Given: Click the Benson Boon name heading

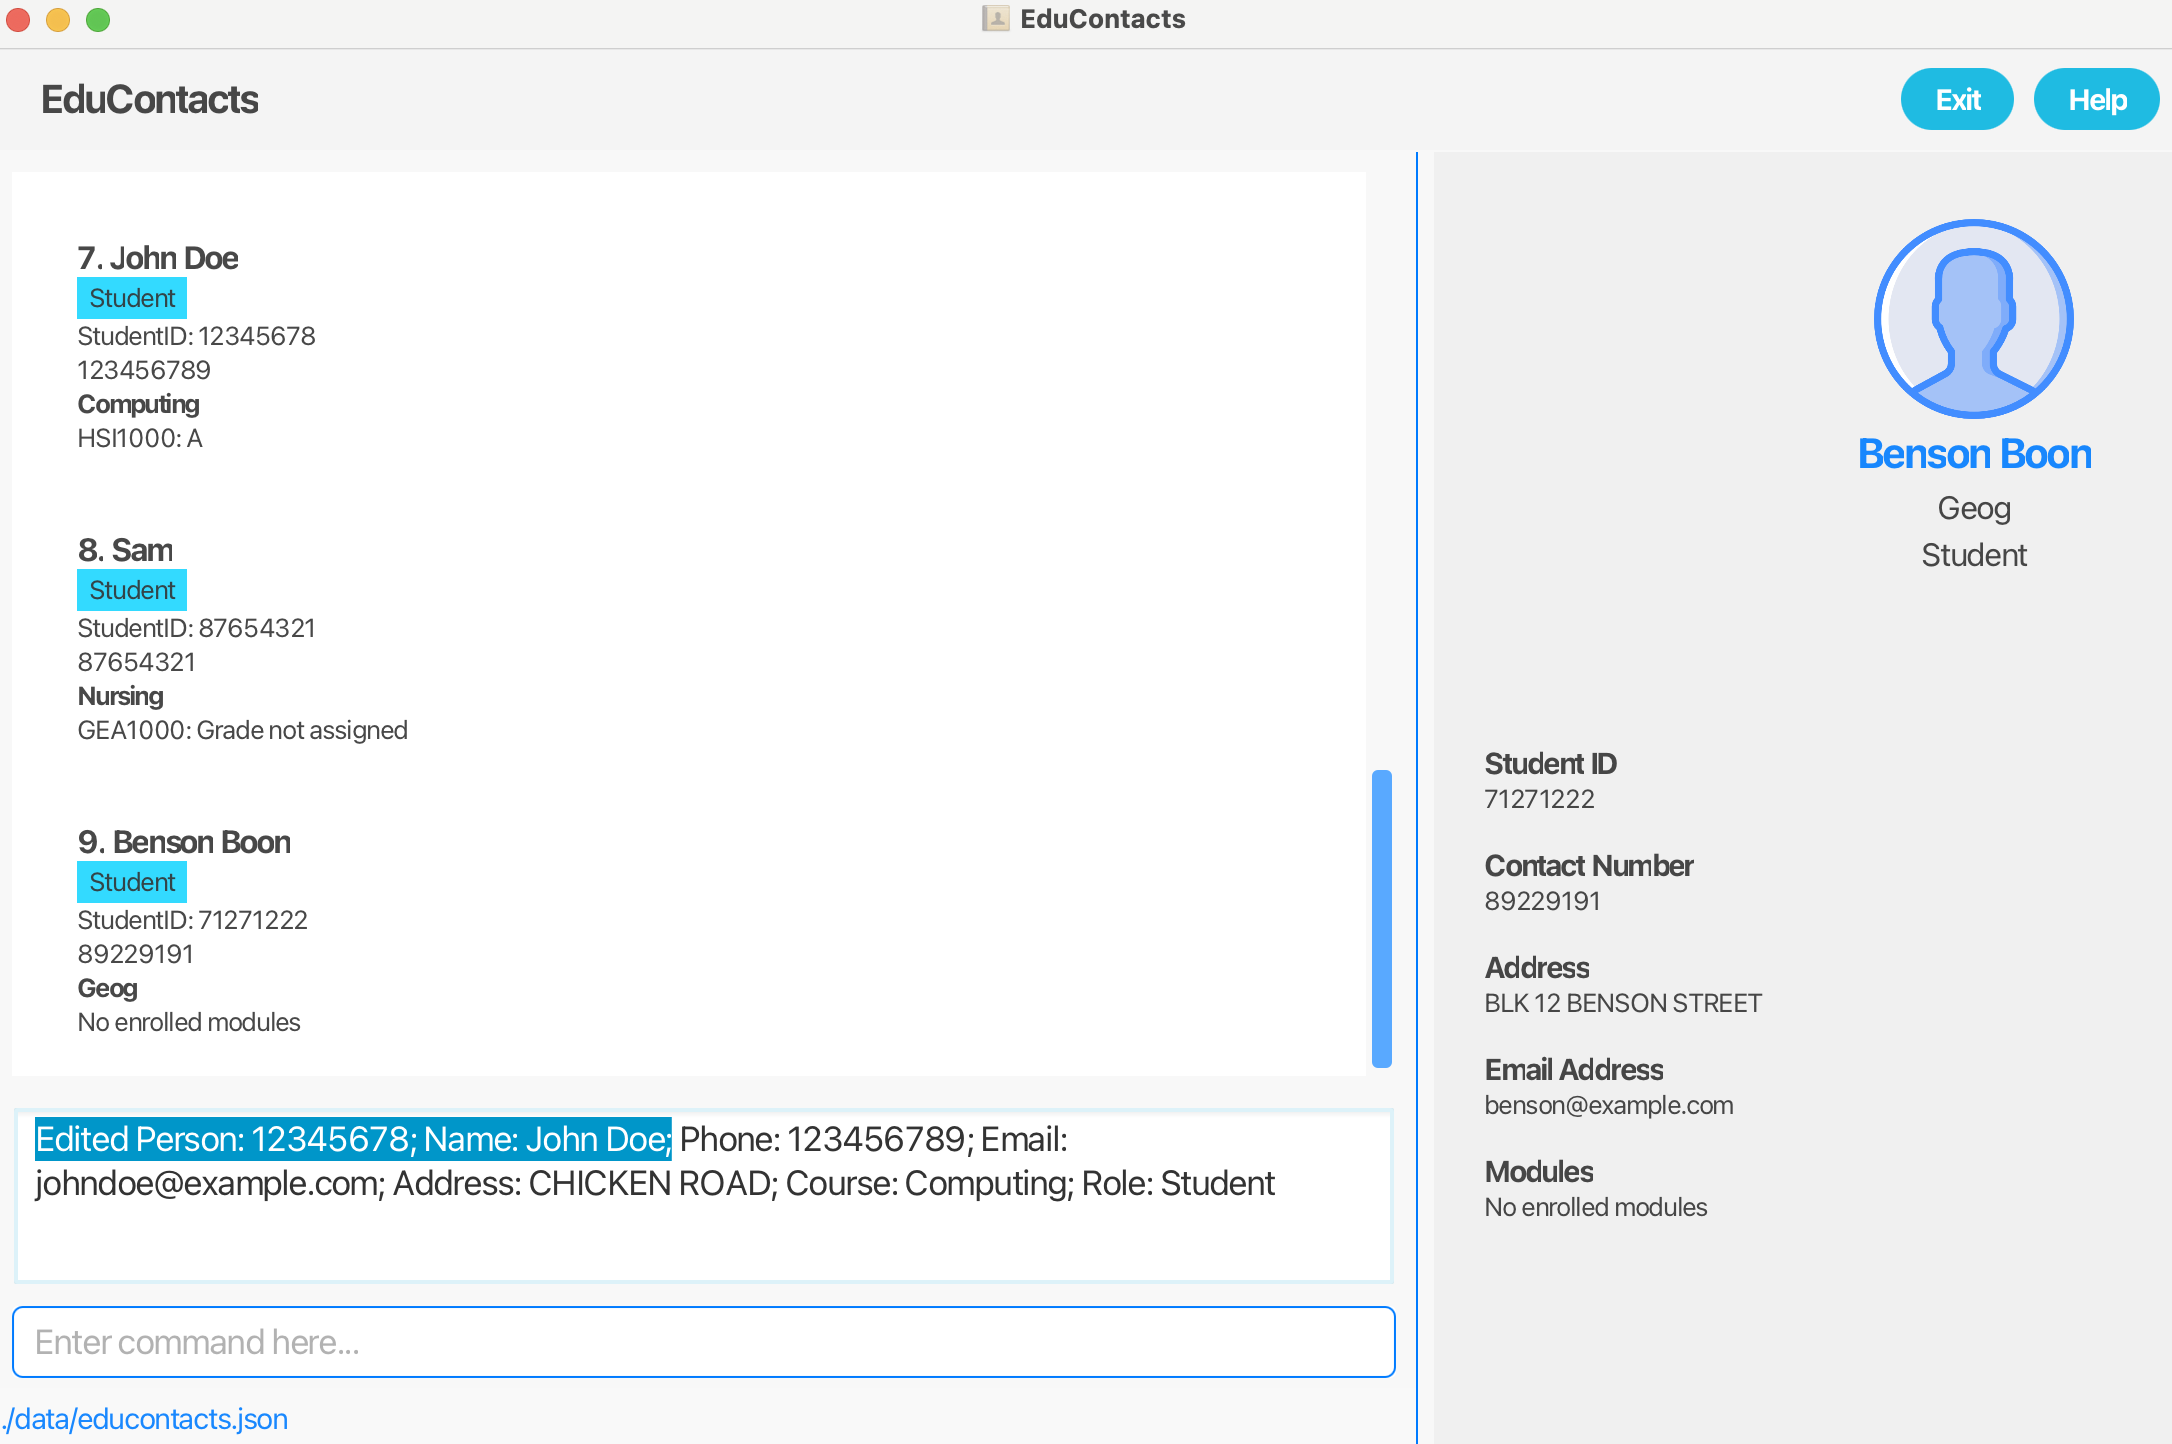Looking at the screenshot, I should pyautogui.click(x=1974, y=454).
